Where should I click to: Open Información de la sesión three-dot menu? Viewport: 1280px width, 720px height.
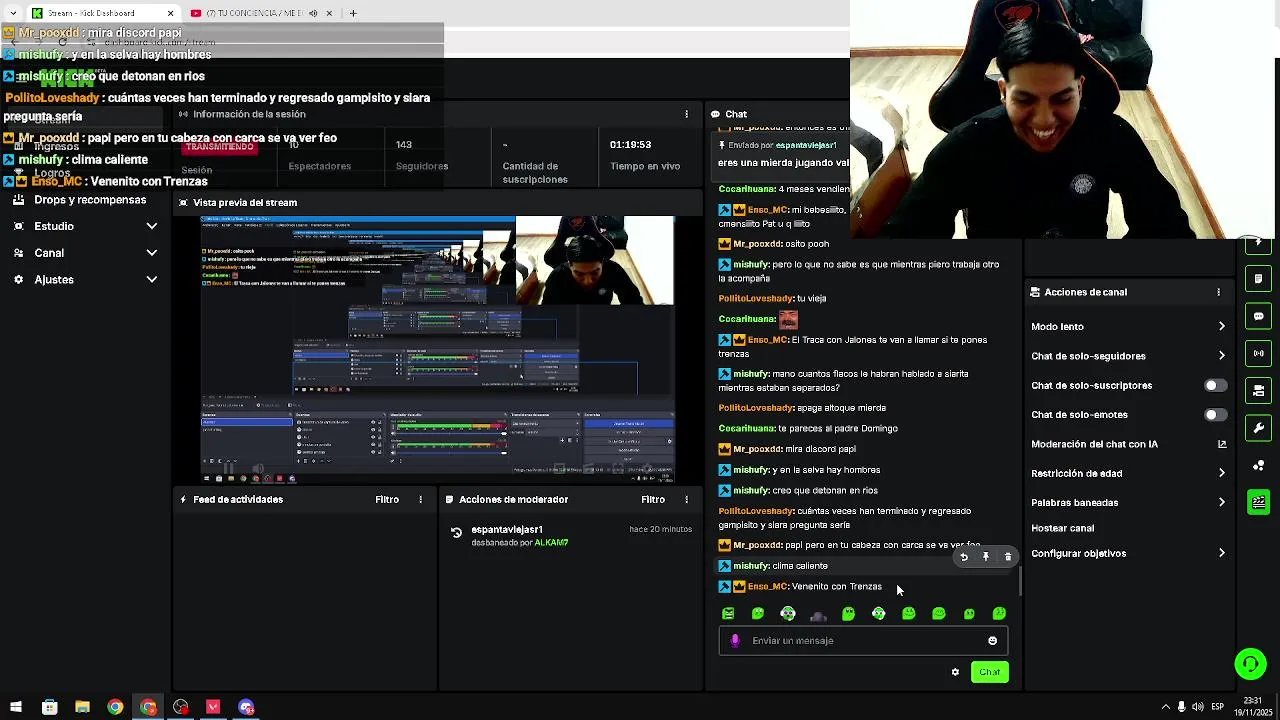pyautogui.click(x=686, y=114)
